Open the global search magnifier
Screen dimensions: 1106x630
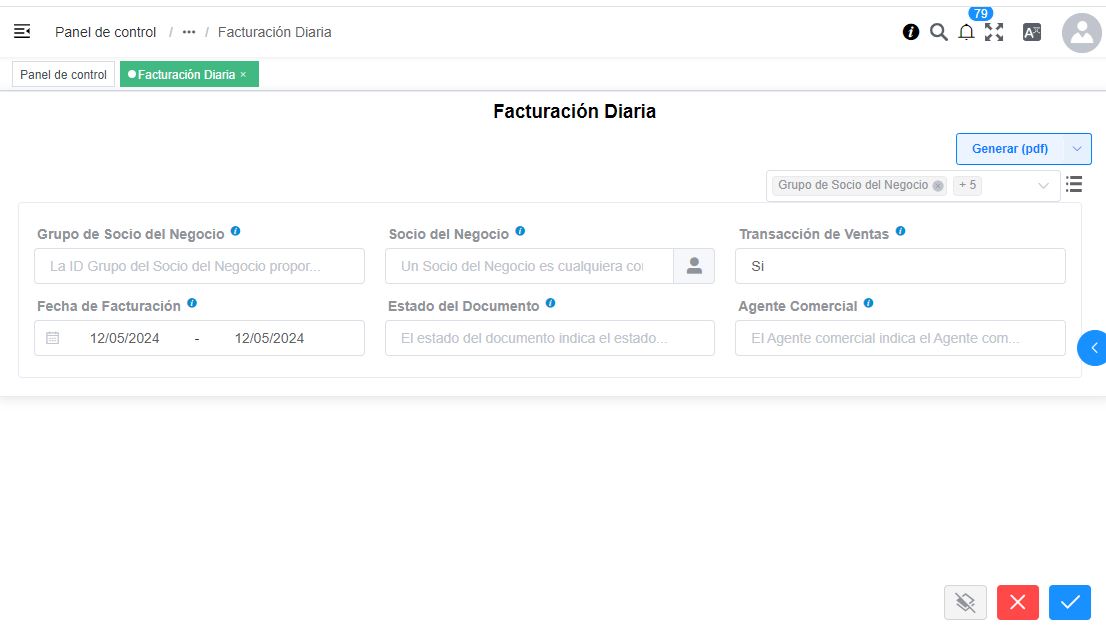(x=938, y=31)
